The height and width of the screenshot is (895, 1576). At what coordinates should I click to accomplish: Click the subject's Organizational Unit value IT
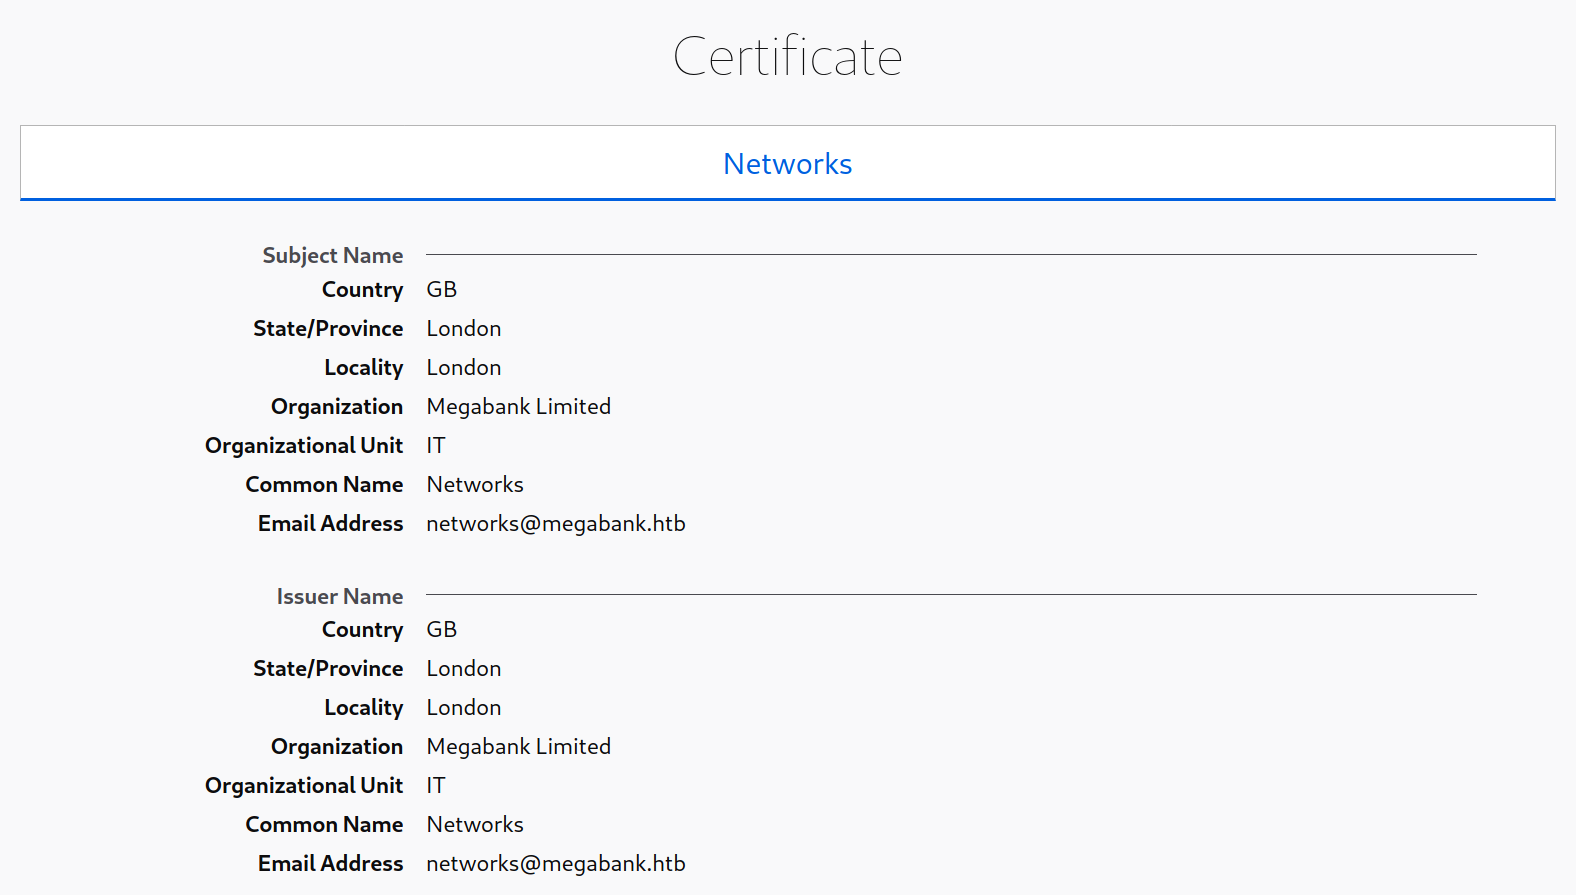pyautogui.click(x=435, y=446)
